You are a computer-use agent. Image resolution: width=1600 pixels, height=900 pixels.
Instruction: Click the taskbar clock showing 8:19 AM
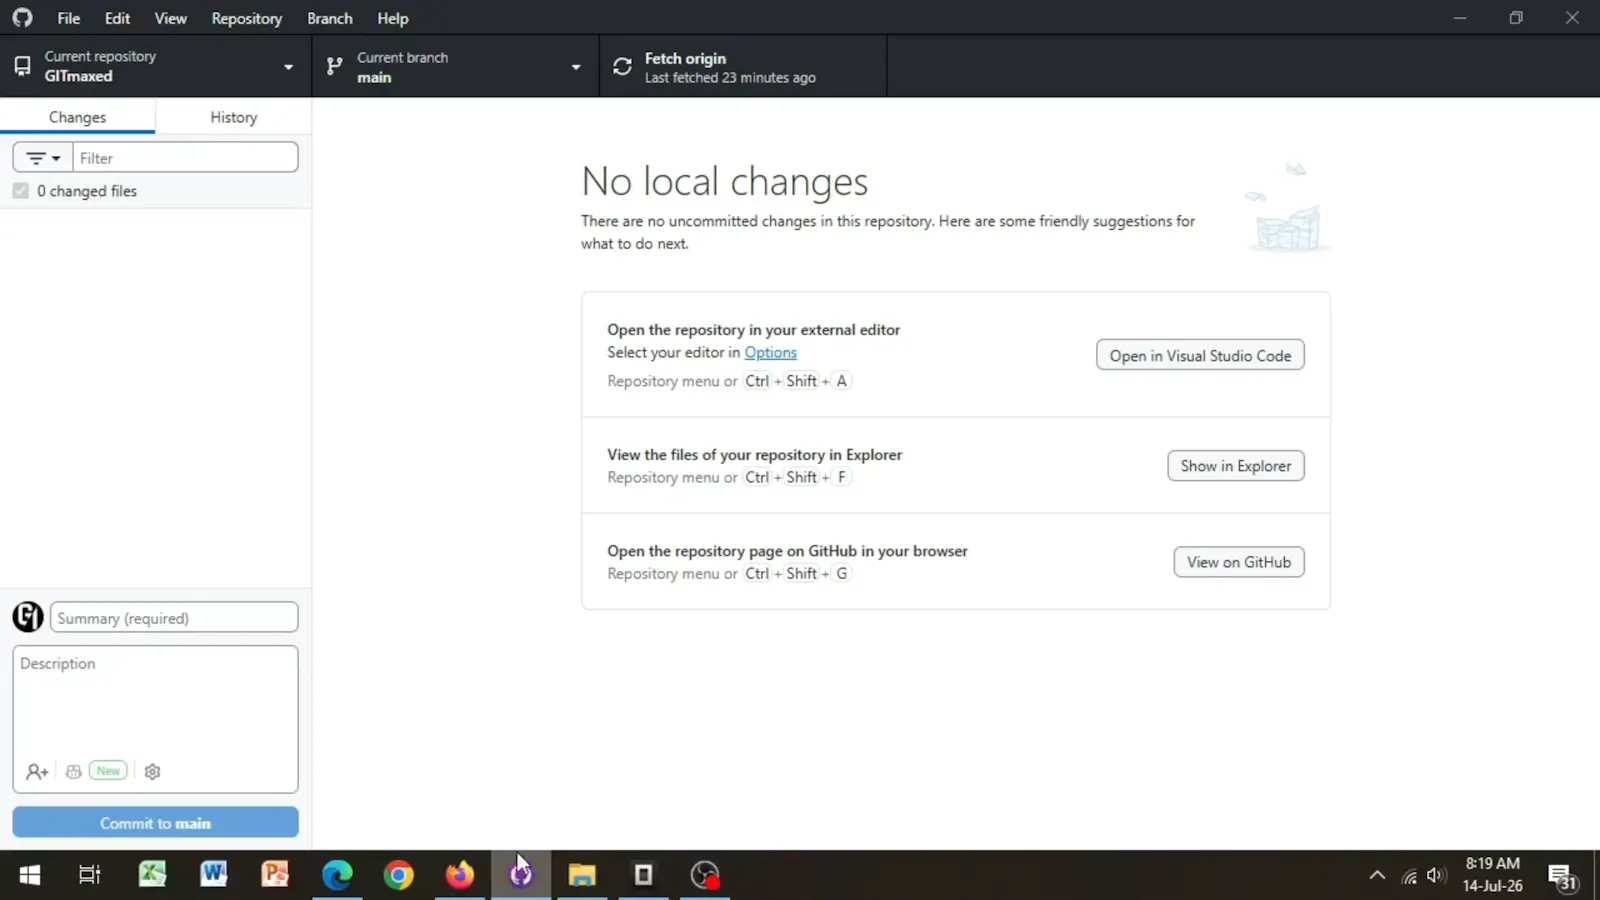click(1492, 874)
